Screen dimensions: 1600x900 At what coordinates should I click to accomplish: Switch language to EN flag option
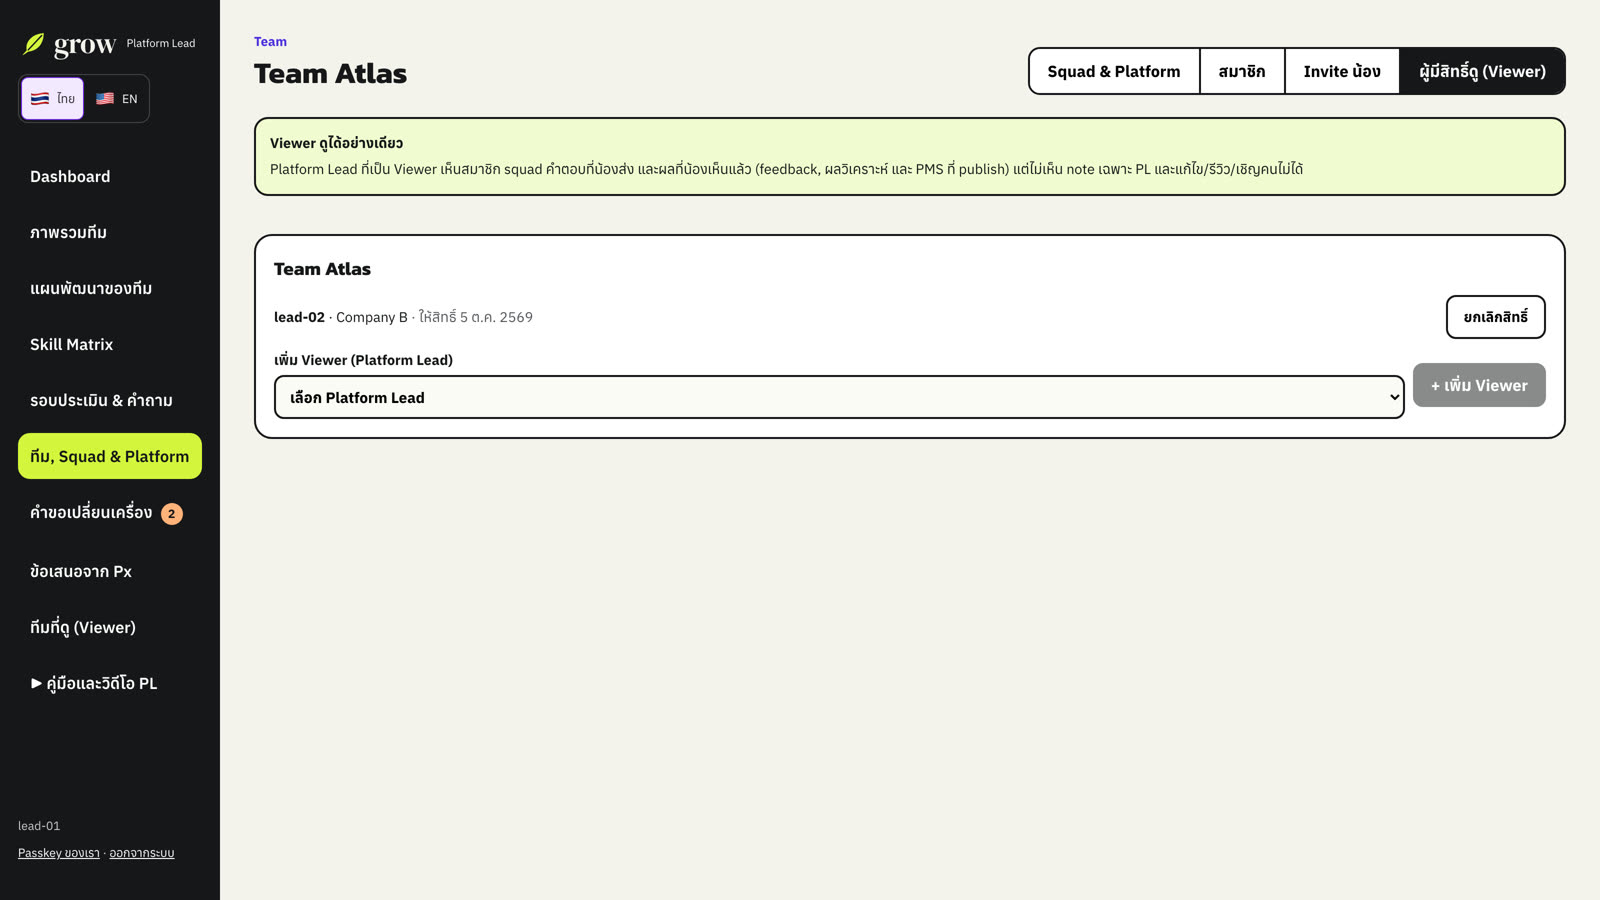tap(117, 98)
